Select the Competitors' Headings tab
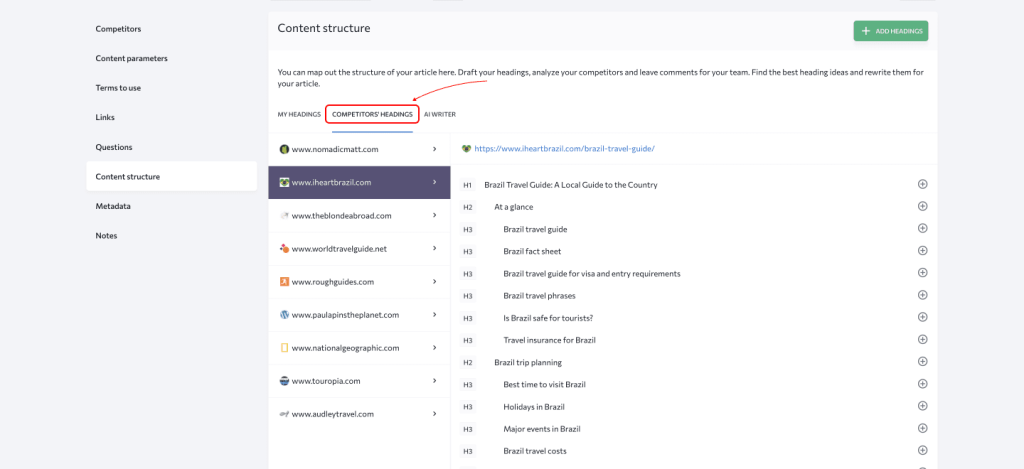1024x469 pixels. point(372,115)
